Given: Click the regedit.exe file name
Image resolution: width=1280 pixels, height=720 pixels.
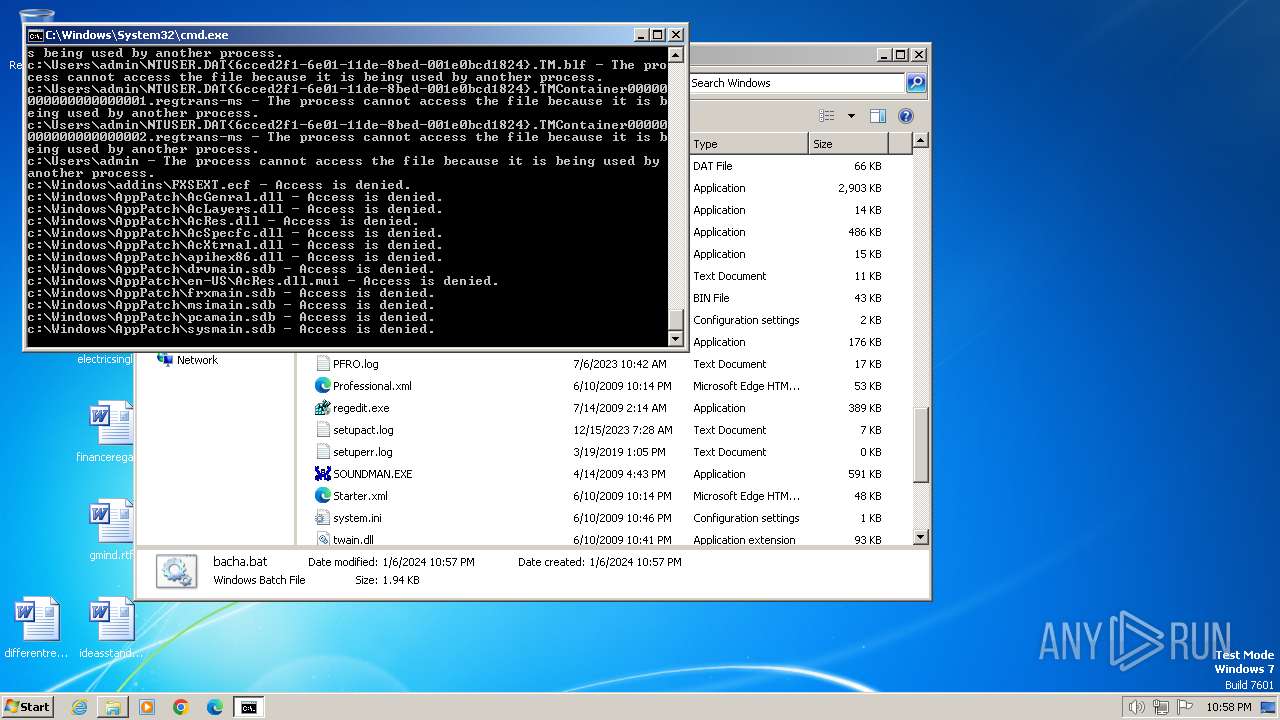Looking at the screenshot, I should click(361, 408).
